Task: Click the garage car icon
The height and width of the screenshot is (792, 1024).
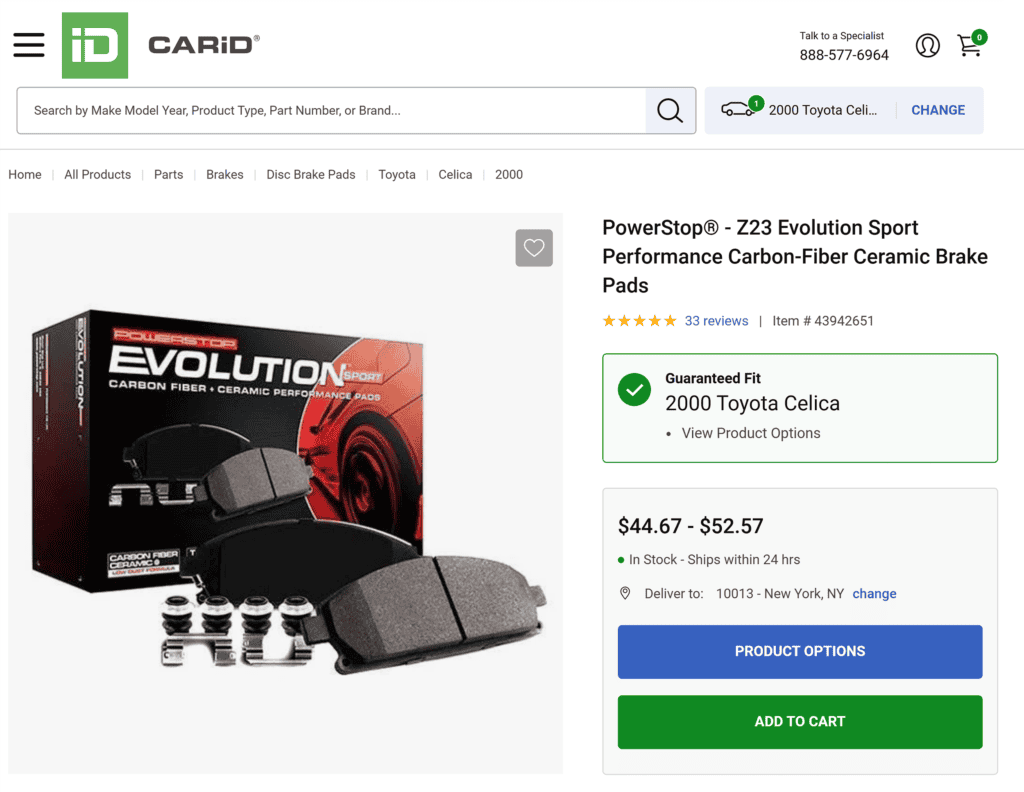Action: pos(739,110)
